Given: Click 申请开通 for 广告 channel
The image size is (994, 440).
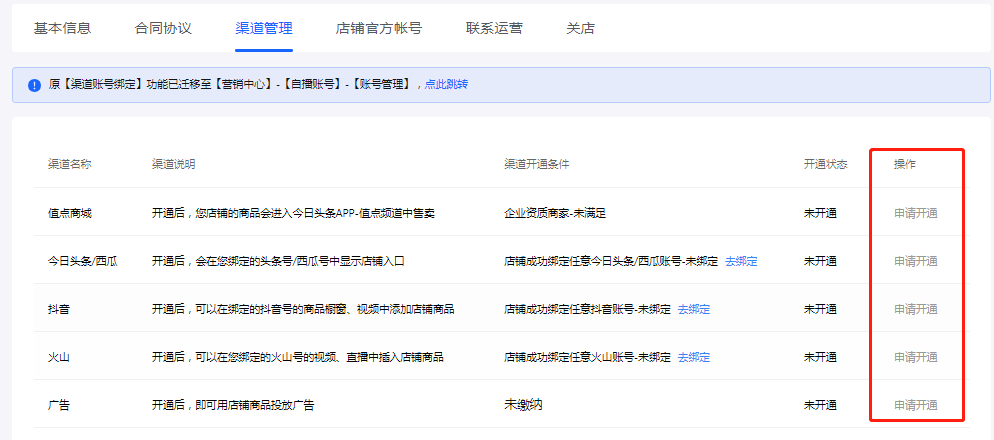Looking at the screenshot, I should click(x=916, y=405).
